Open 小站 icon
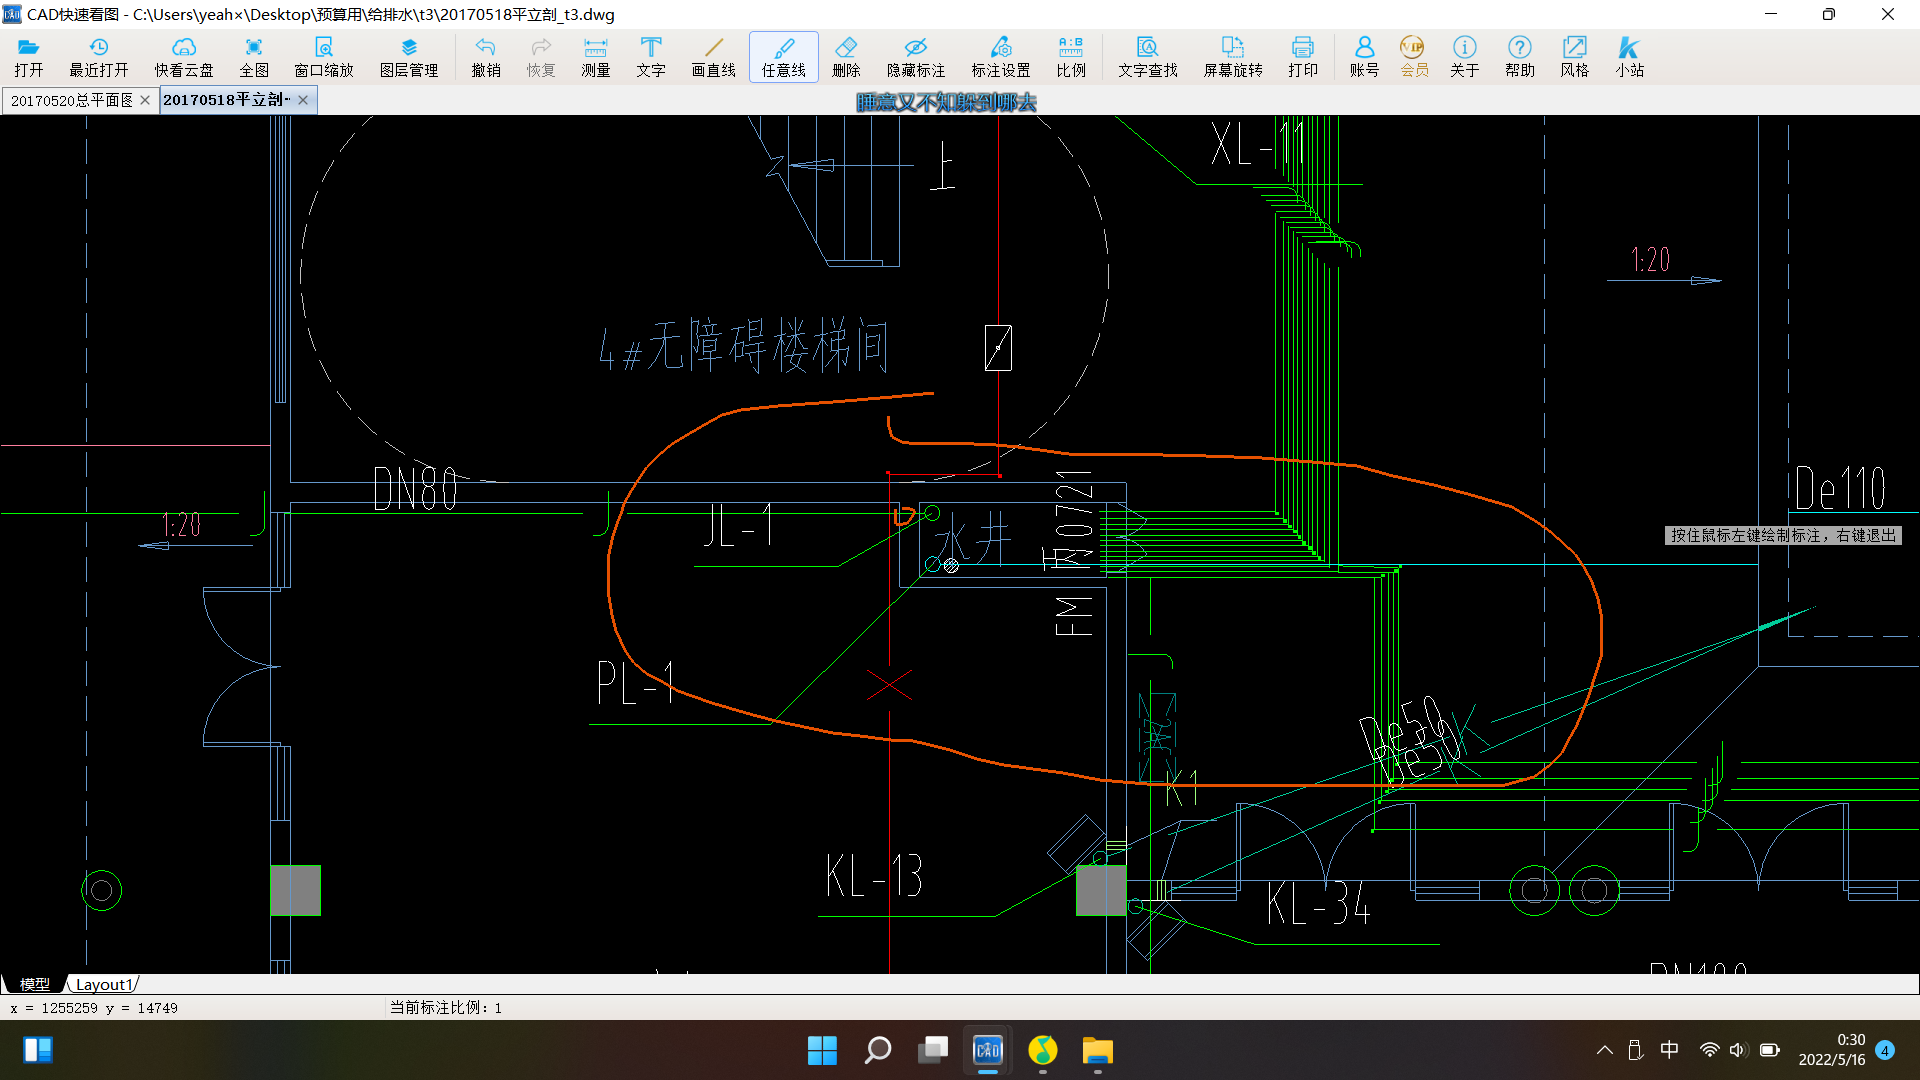The width and height of the screenshot is (1920, 1080). tap(1630, 57)
